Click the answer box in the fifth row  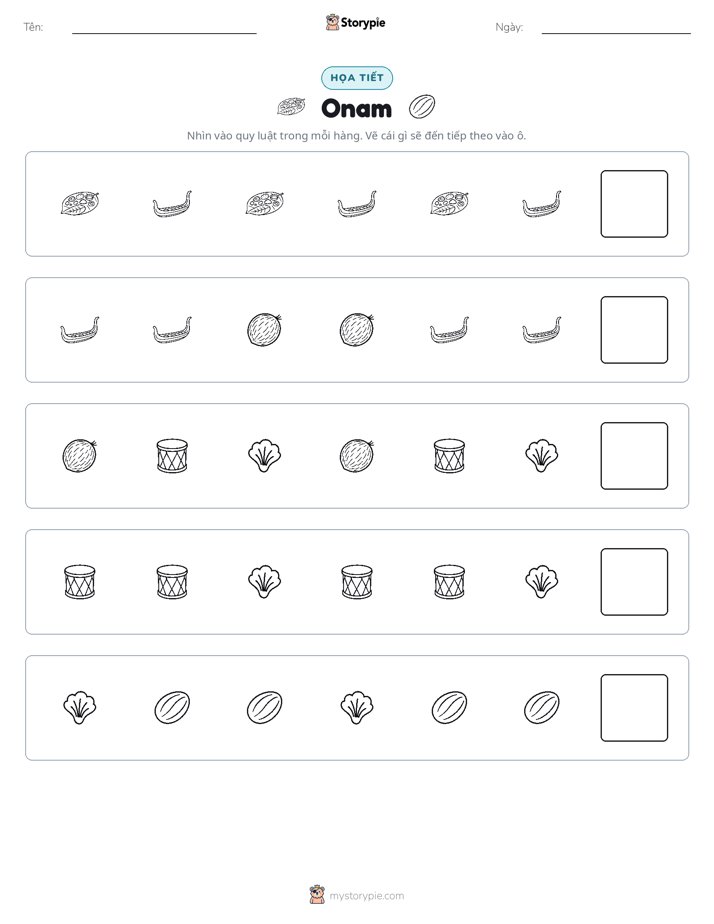pos(634,708)
